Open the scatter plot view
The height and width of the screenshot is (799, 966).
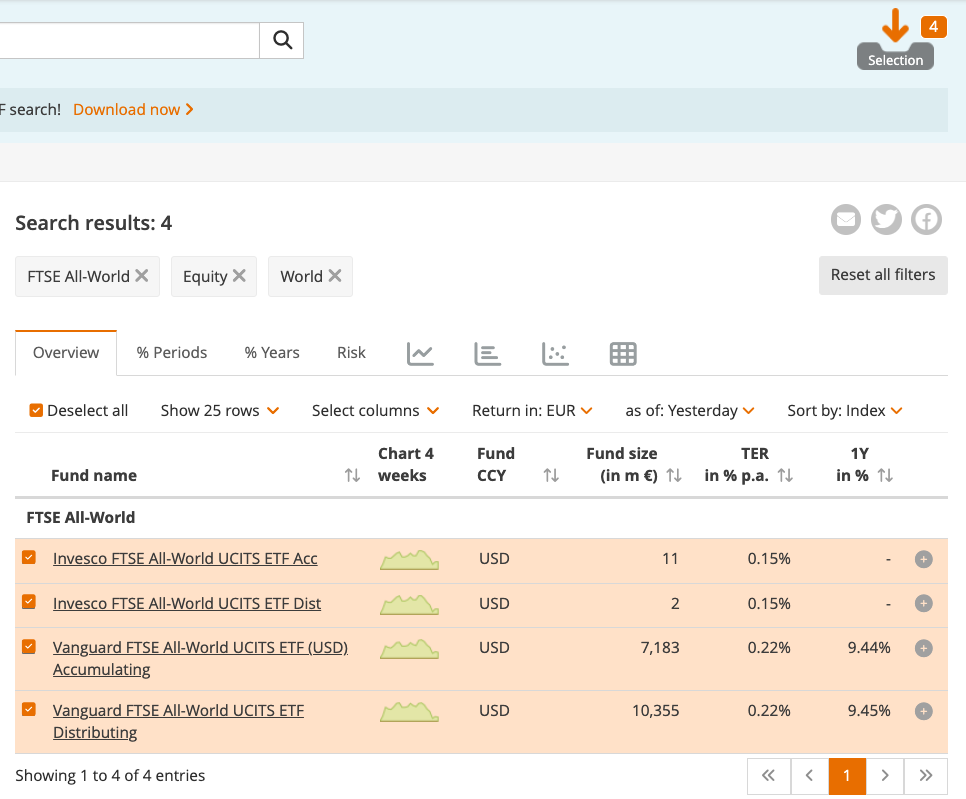coord(555,353)
